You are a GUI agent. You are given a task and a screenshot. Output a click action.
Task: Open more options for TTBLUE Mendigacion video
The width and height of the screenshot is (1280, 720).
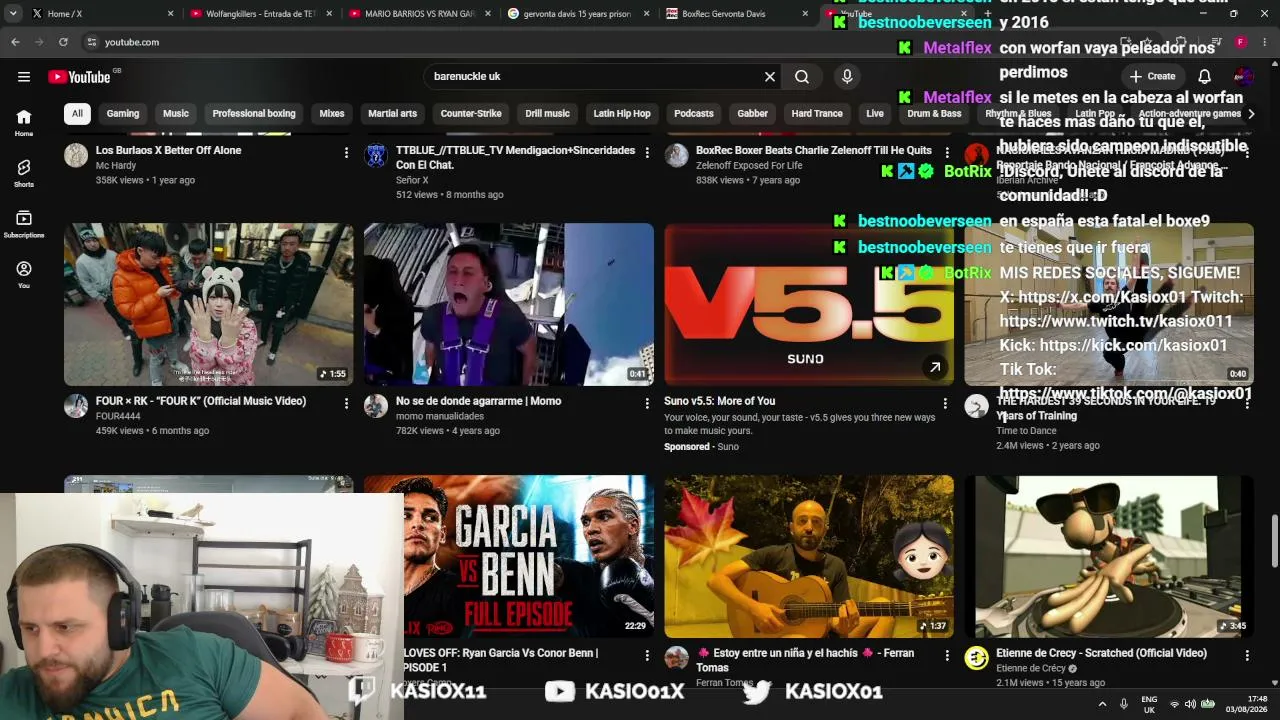[x=647, y=153]
